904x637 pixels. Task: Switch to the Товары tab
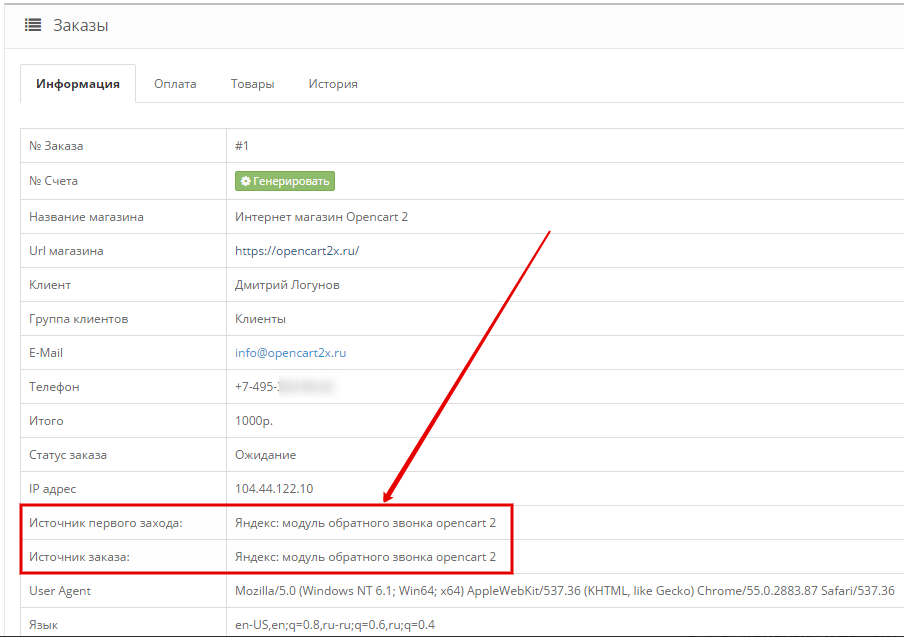coord(252,84)
